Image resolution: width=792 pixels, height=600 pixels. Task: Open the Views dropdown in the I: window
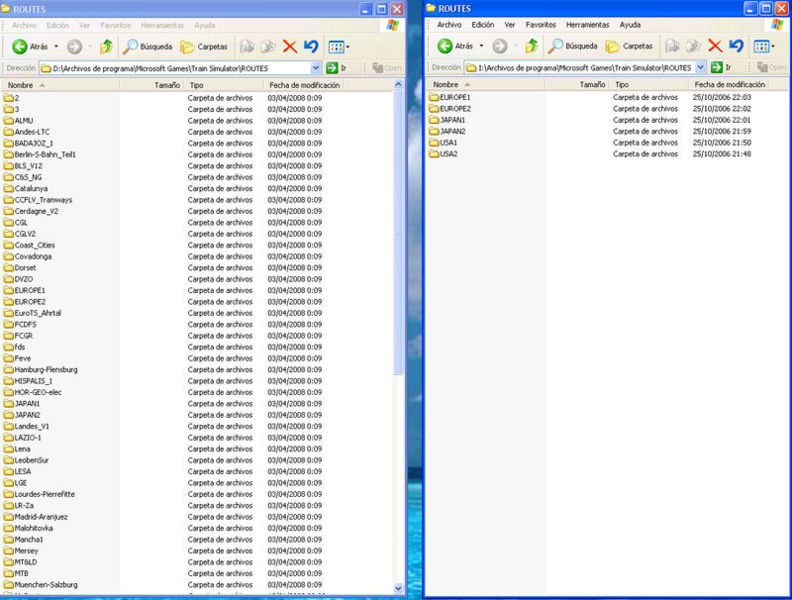click(764, 46)
